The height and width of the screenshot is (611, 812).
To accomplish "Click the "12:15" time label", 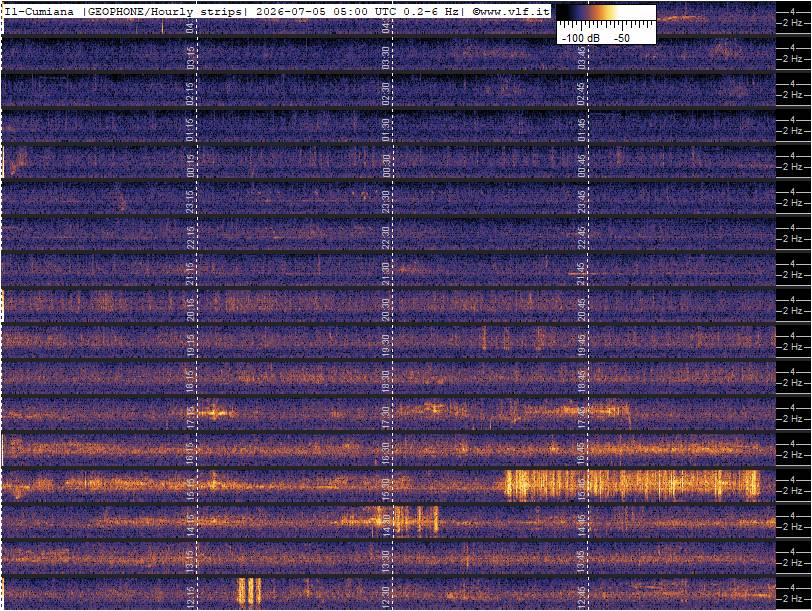I will 190,598.
